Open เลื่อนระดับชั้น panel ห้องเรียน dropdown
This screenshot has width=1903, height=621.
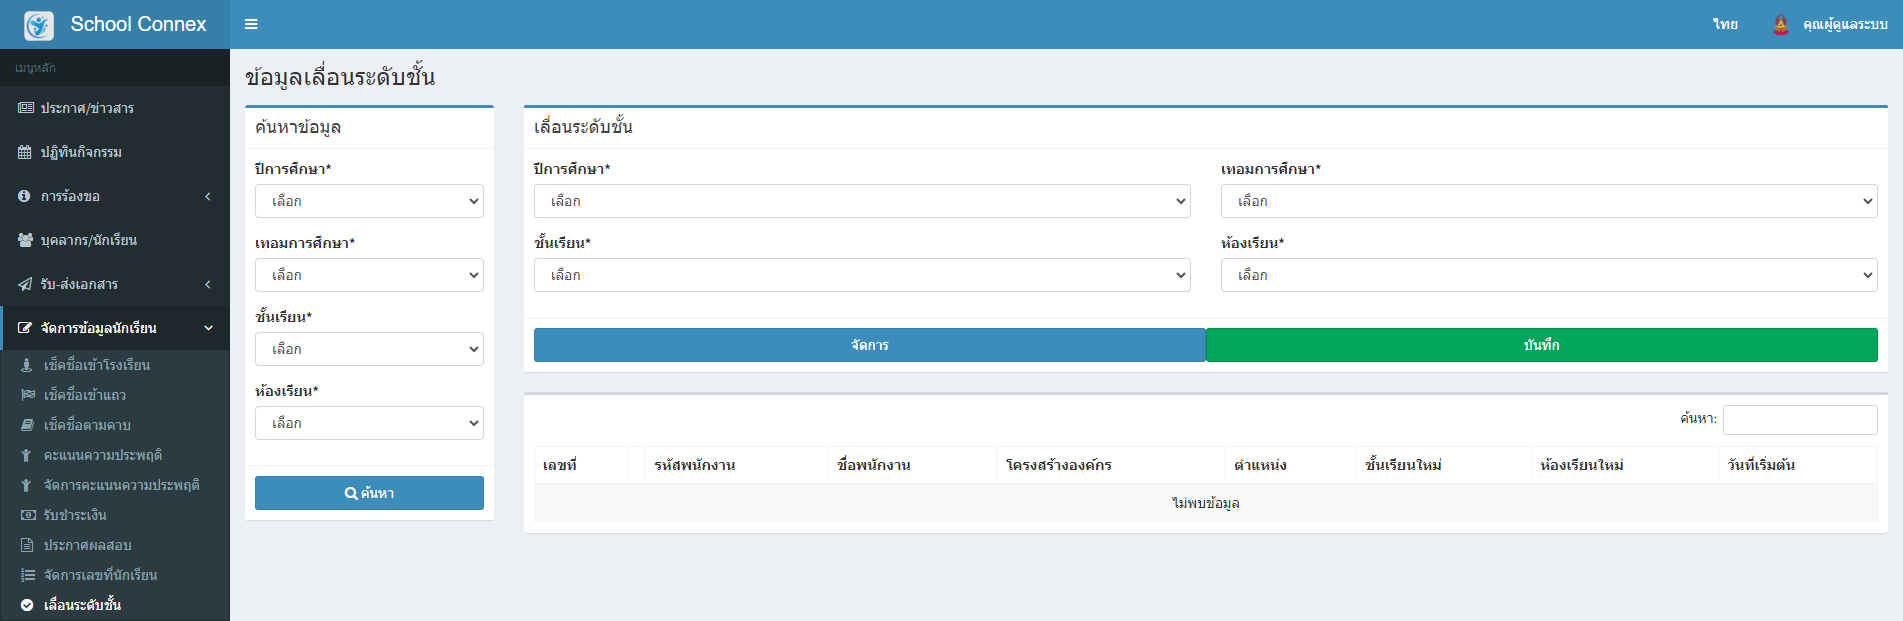point(1549,275)
